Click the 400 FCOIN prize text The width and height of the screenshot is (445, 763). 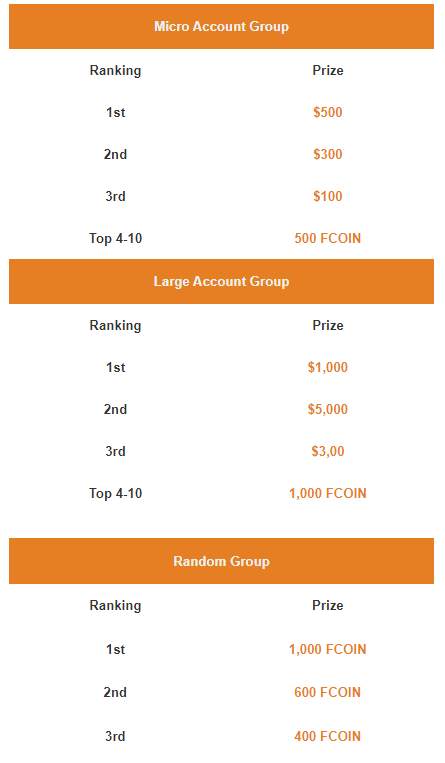pyautogui.click(x=328, y=736)
